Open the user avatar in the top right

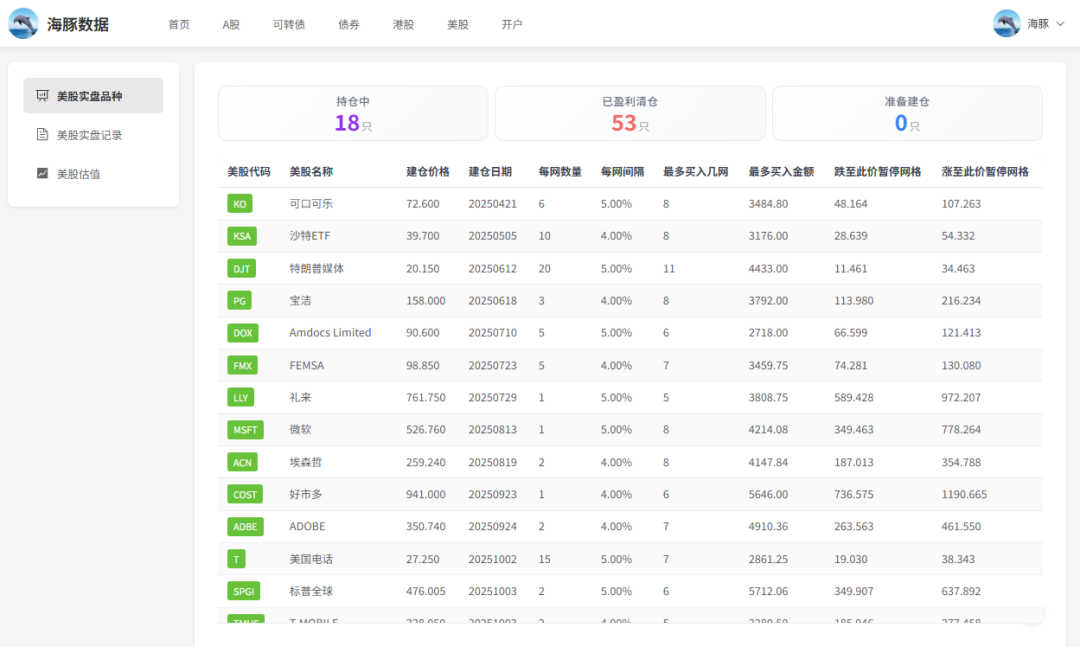[1006, 23]
